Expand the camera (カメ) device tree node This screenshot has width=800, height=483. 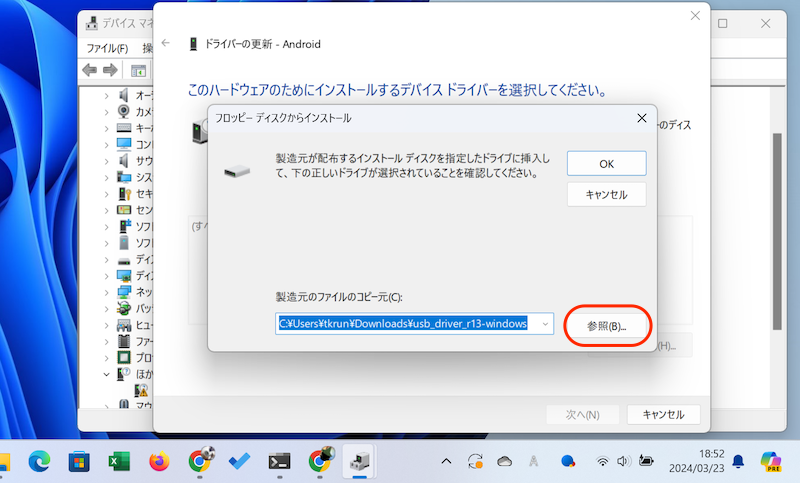pos(107,112)
